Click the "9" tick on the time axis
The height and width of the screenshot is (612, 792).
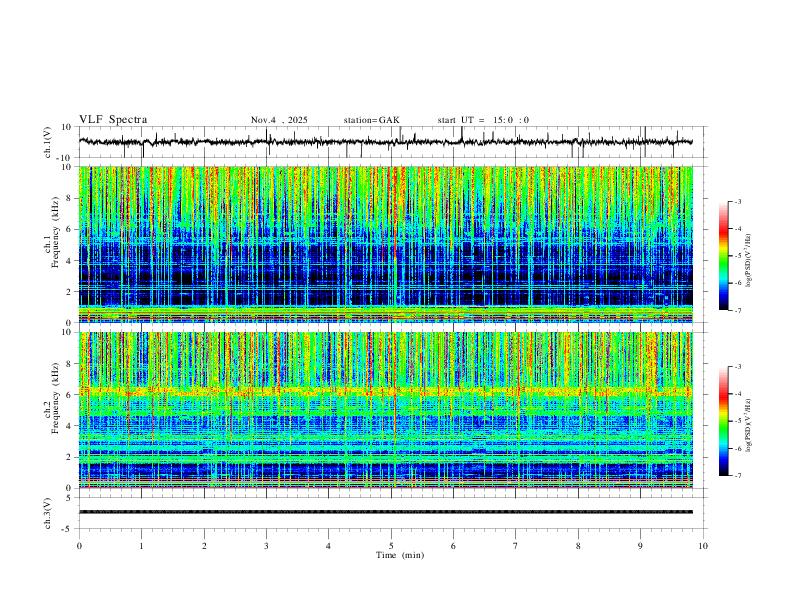(x=640, y=546)
